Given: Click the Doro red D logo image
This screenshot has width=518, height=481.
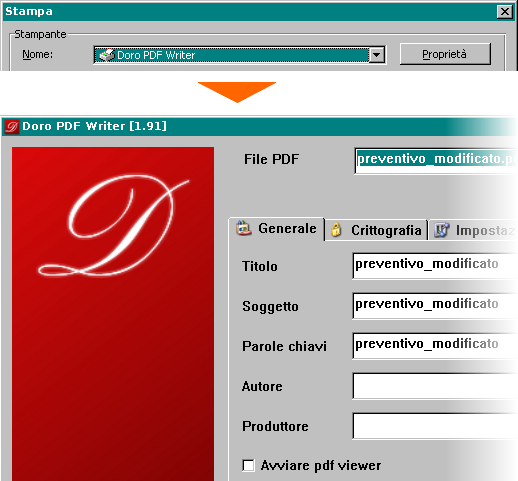Looking at the screenshot, I should pyautogui.click(x=113, y=313).
